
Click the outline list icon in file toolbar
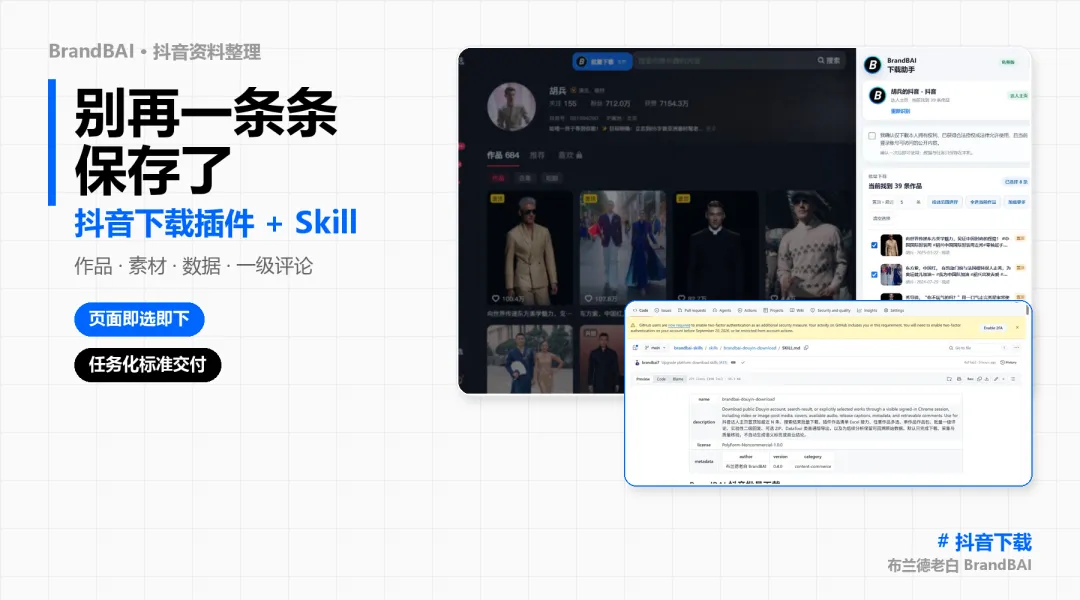pos(1013,379)
